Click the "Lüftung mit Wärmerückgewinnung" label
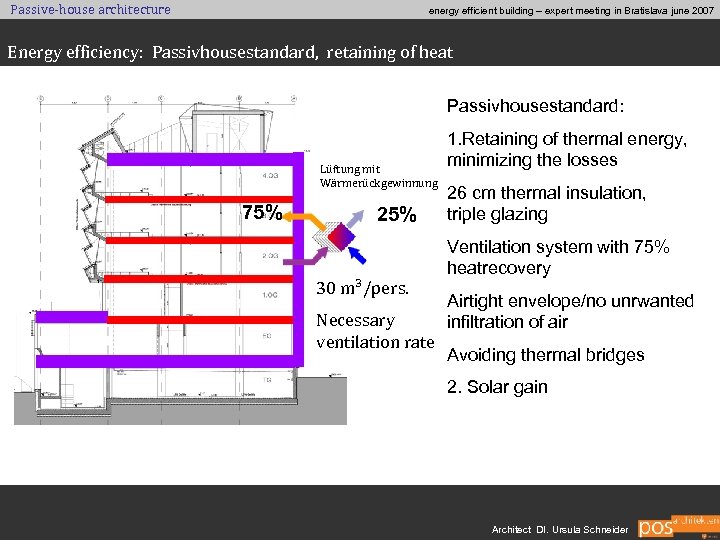 point(379,176)
